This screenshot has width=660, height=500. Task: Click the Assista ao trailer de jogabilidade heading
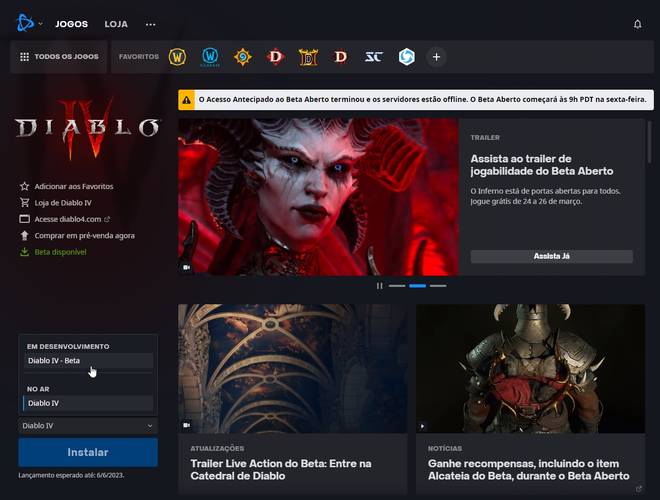pos(541,165)
